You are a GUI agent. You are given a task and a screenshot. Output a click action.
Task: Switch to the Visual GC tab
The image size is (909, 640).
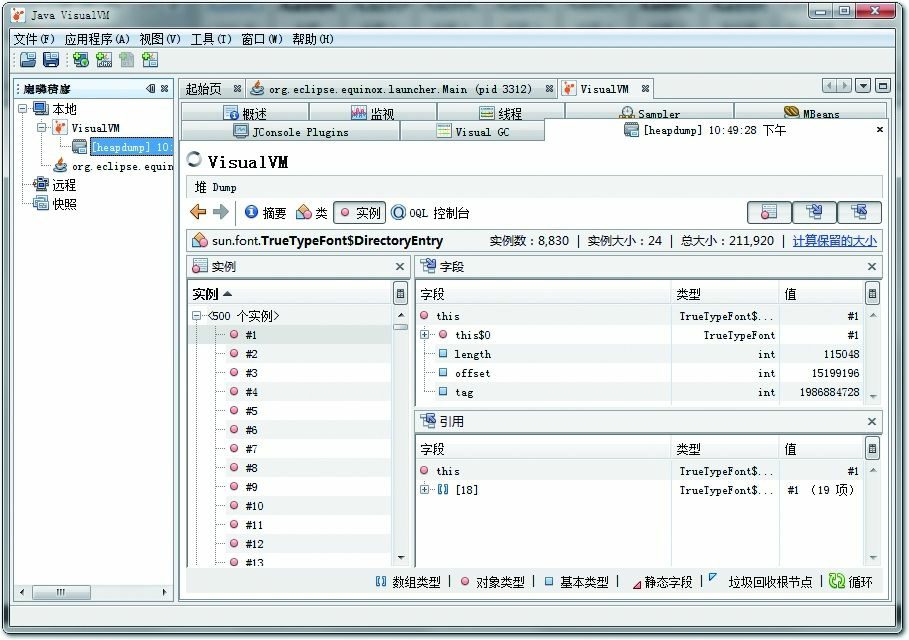(472, 132)
